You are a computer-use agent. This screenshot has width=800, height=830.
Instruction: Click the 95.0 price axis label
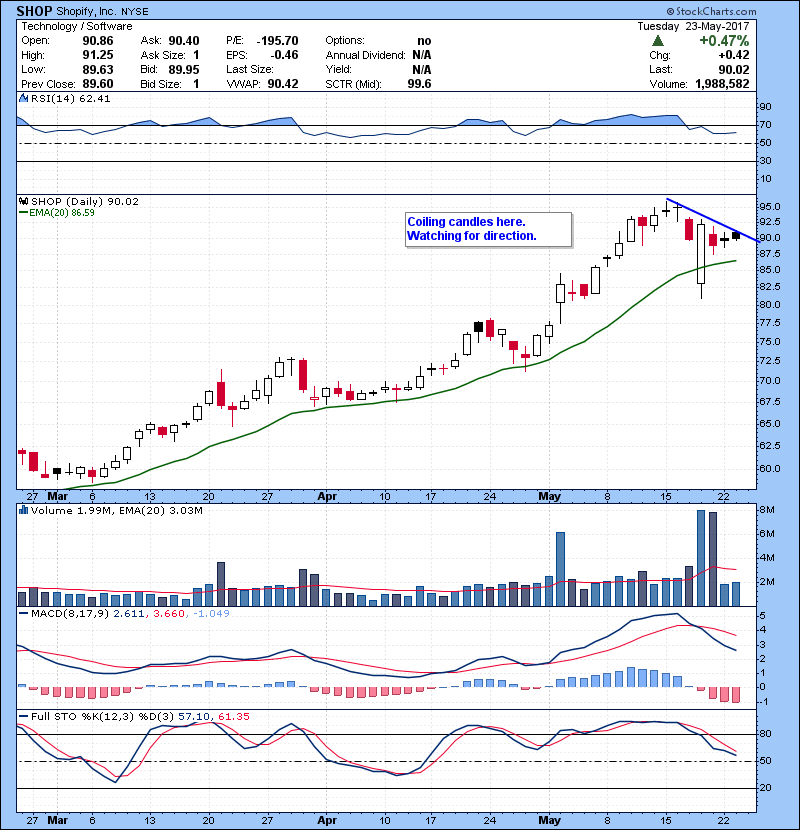click(770, 206)
